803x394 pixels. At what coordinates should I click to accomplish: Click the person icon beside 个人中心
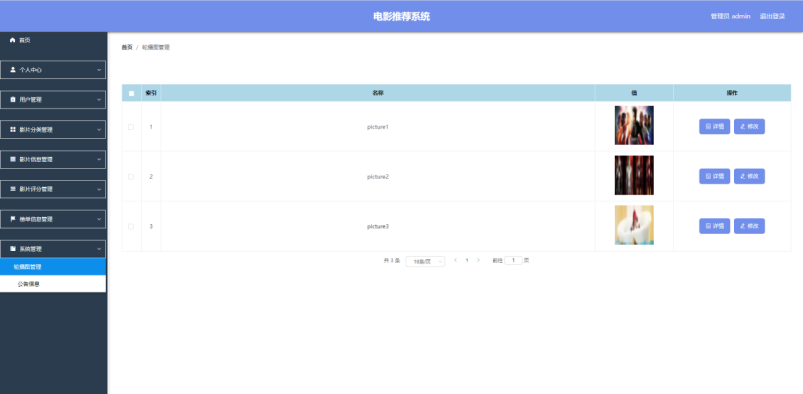(13, 70)
